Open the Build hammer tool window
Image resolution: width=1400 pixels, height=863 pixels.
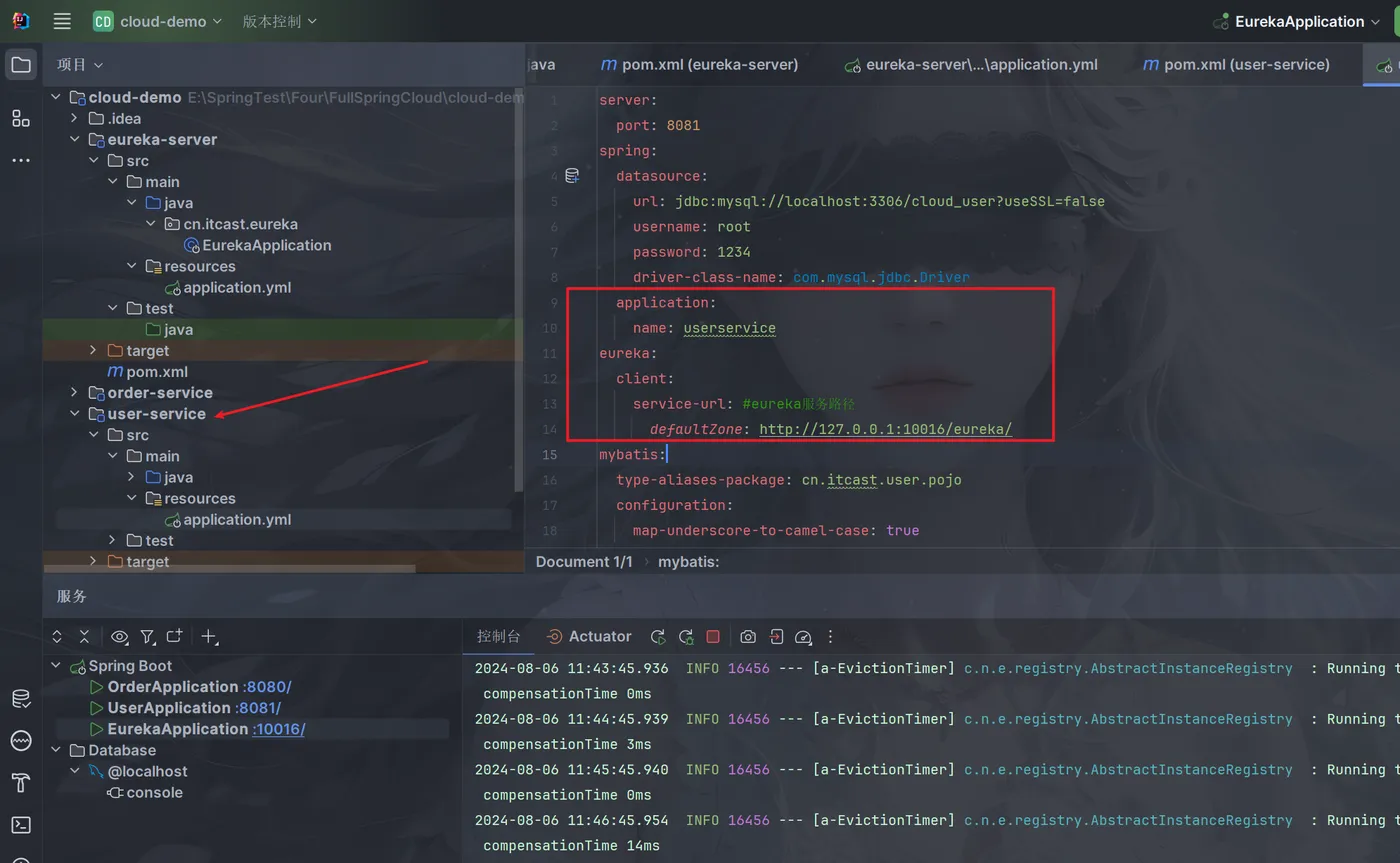20,782
